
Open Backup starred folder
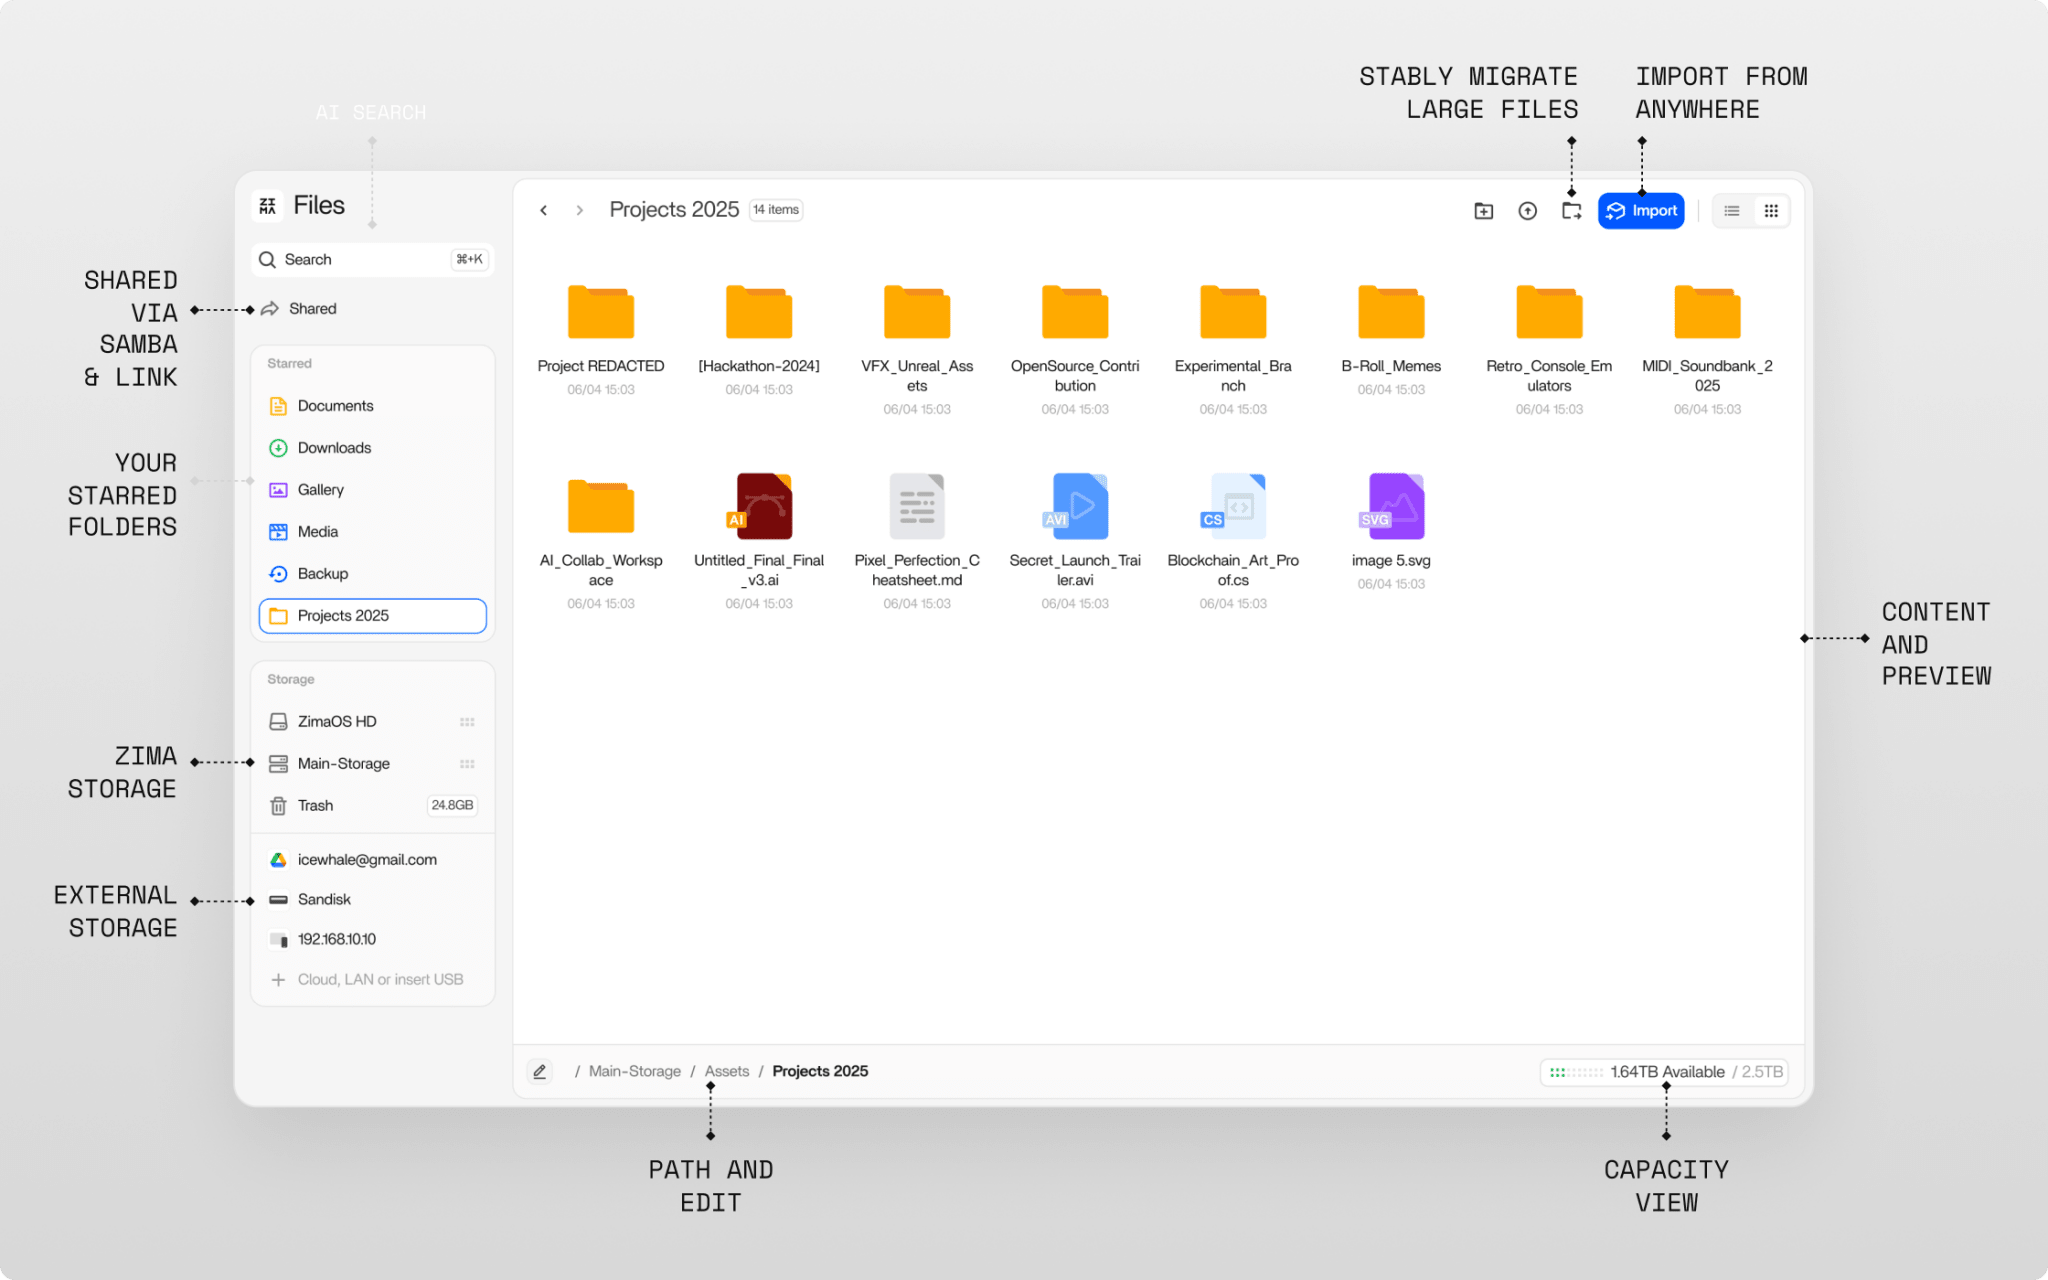click(x=372, y=574)
